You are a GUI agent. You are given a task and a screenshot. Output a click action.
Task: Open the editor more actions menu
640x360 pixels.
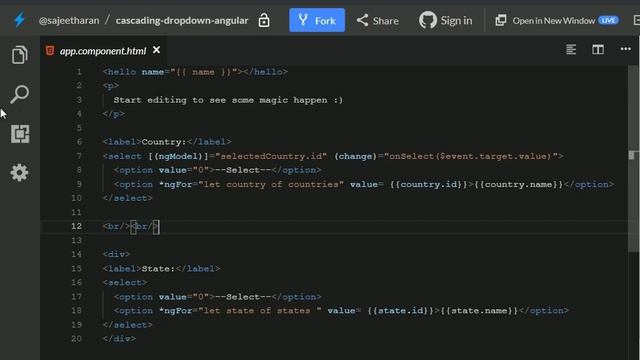(625, 49)
